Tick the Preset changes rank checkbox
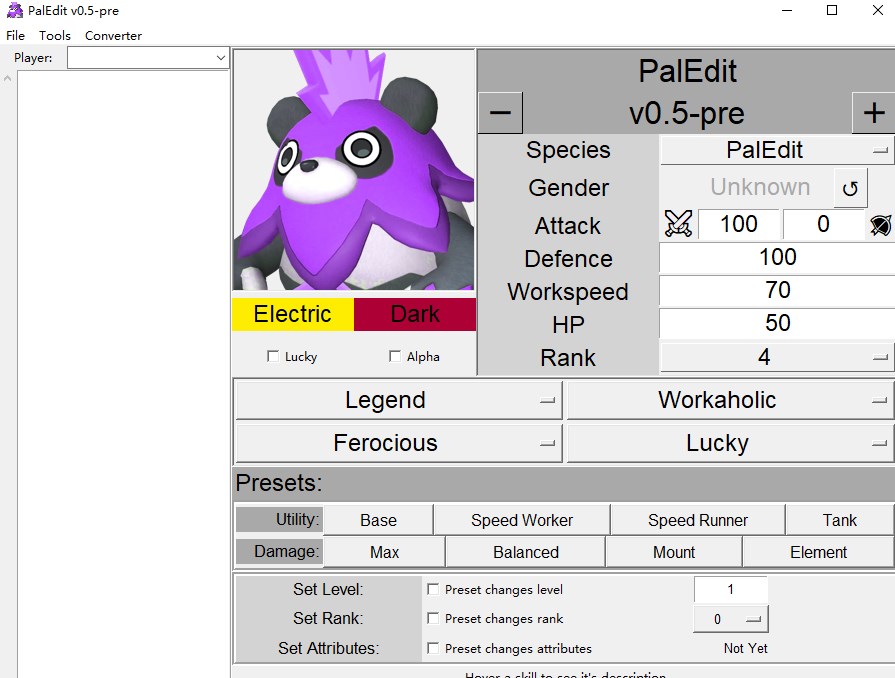The width and height of the screenshot is (895, 678). point(433,618)
